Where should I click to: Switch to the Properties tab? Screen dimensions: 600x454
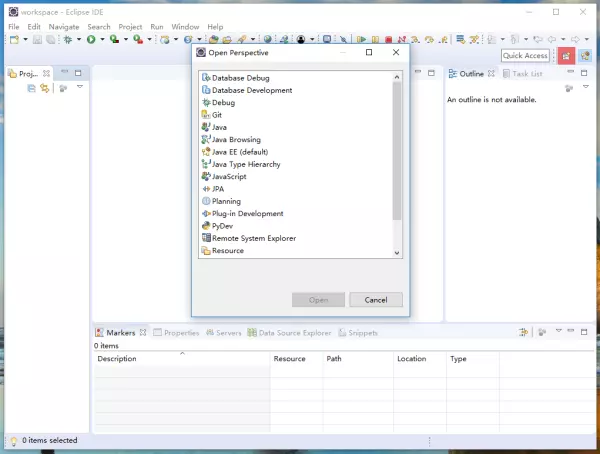(x=176, y=333)
